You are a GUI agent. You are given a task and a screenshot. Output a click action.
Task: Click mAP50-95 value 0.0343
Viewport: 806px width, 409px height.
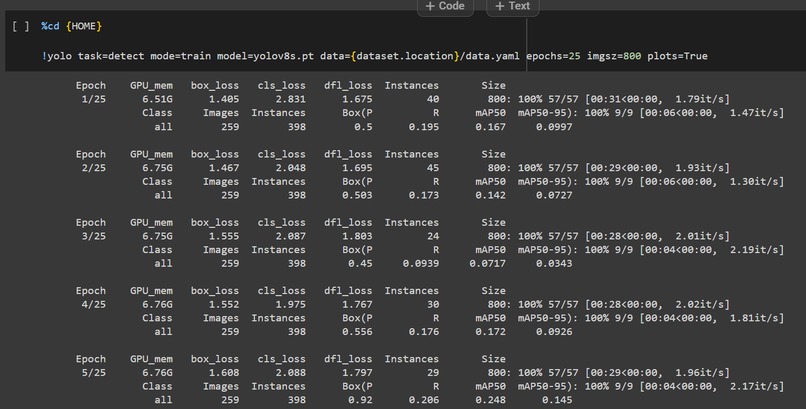pos(554,264)
